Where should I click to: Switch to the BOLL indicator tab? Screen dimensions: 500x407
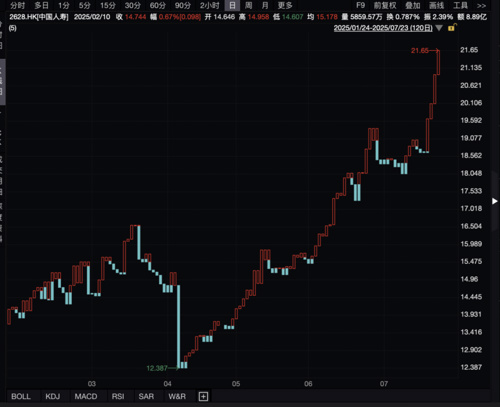(21, 396)
